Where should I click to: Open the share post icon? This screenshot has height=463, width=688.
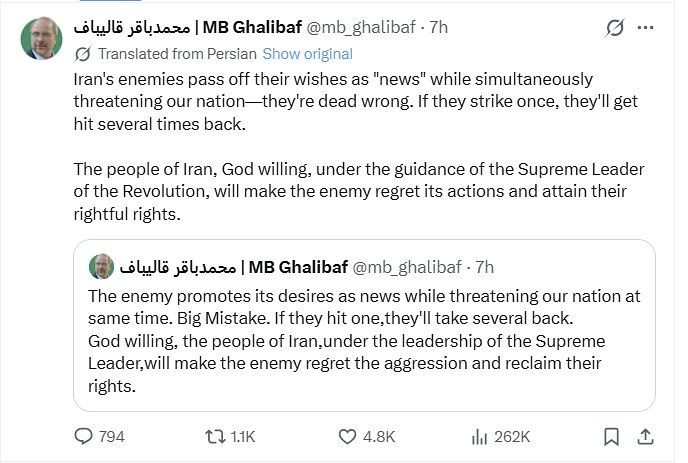coord(646,436)
